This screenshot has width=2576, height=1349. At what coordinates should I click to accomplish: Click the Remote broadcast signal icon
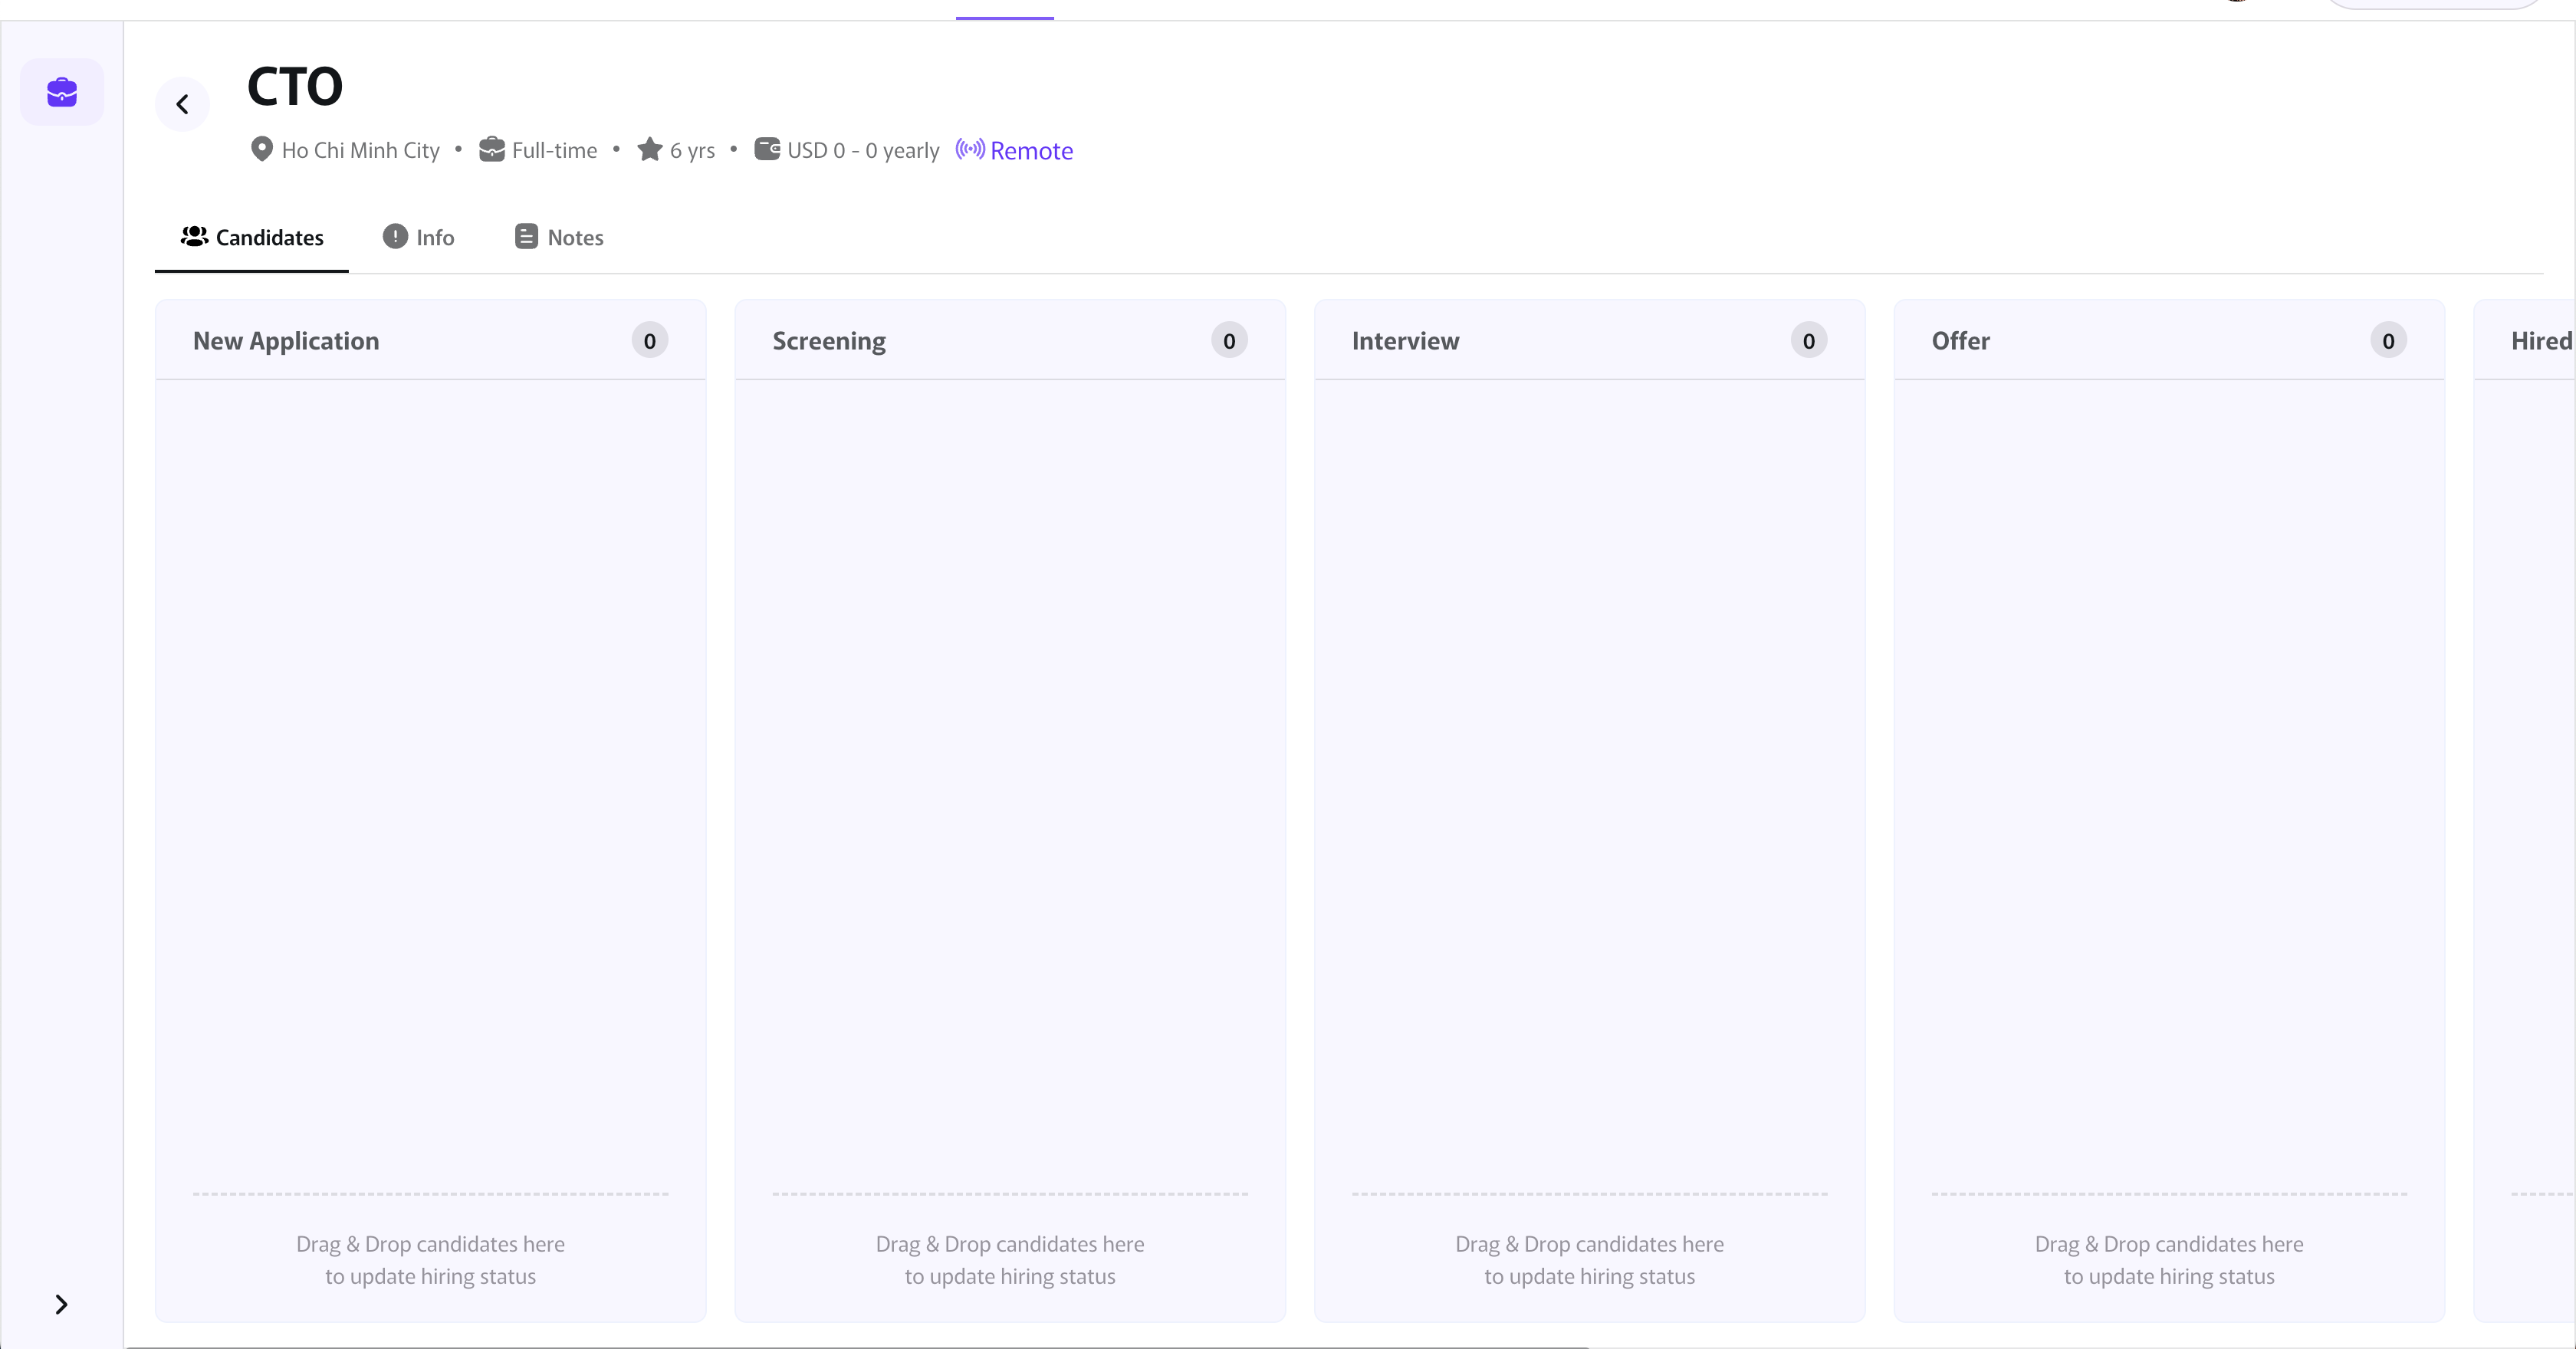[x=969, y=149]
